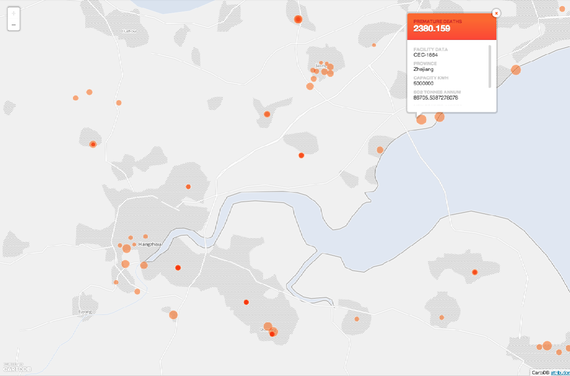Click the scrollbar inside the facility popup
The height and width of the screenshot is (376, 570).
490,66
